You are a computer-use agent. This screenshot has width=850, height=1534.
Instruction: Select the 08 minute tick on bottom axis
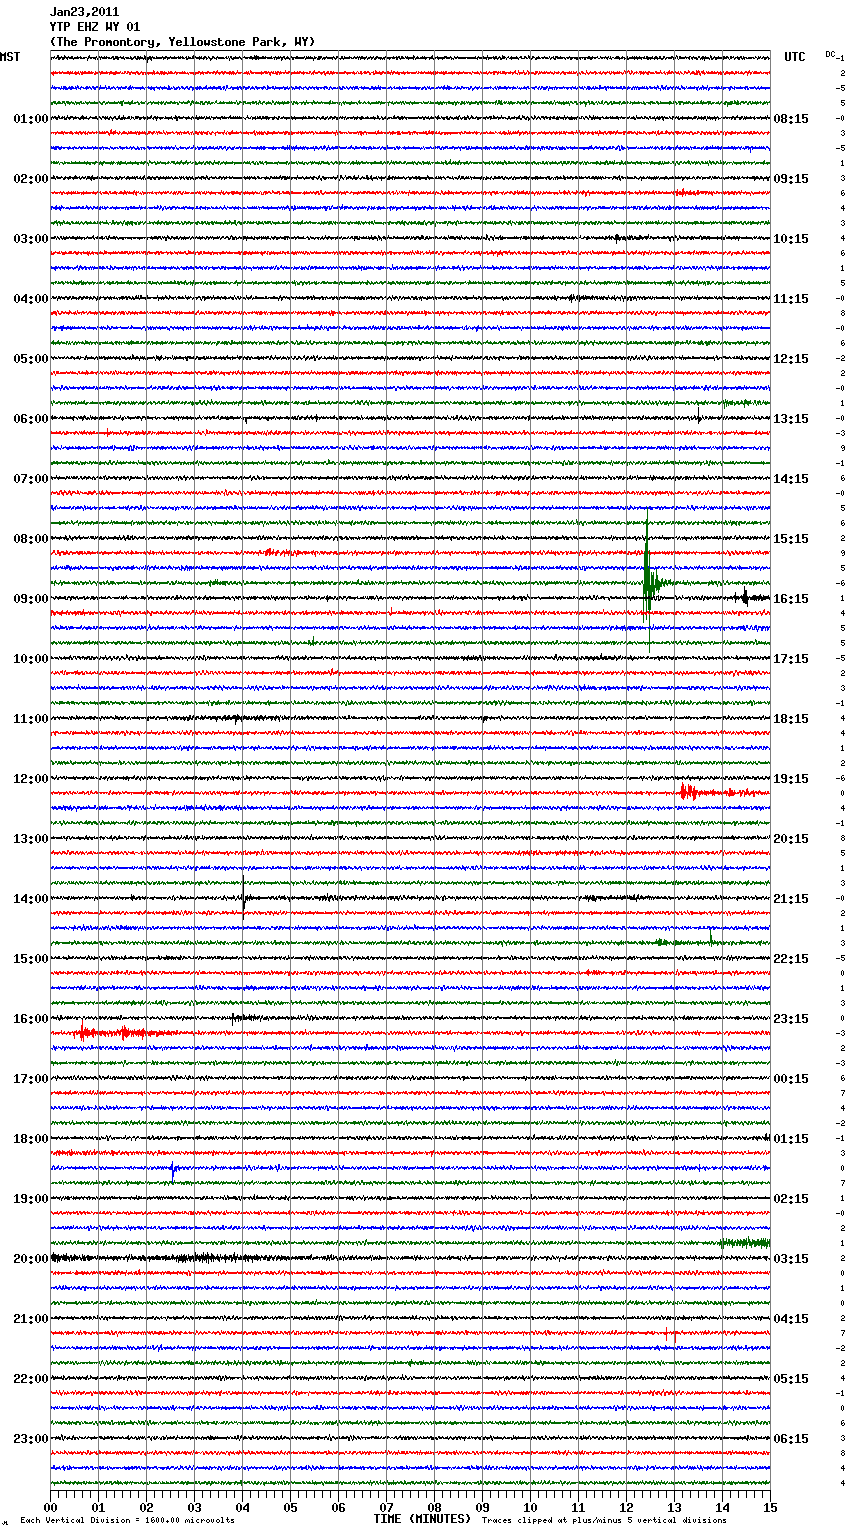pos(434,1507)
